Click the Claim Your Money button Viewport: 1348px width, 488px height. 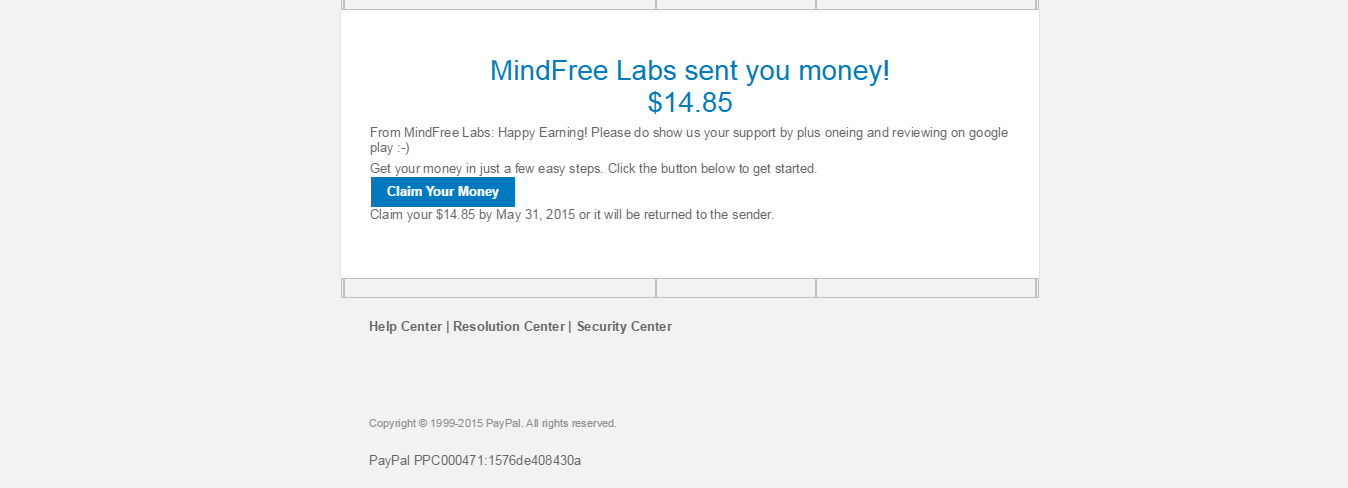click(442, 192)
